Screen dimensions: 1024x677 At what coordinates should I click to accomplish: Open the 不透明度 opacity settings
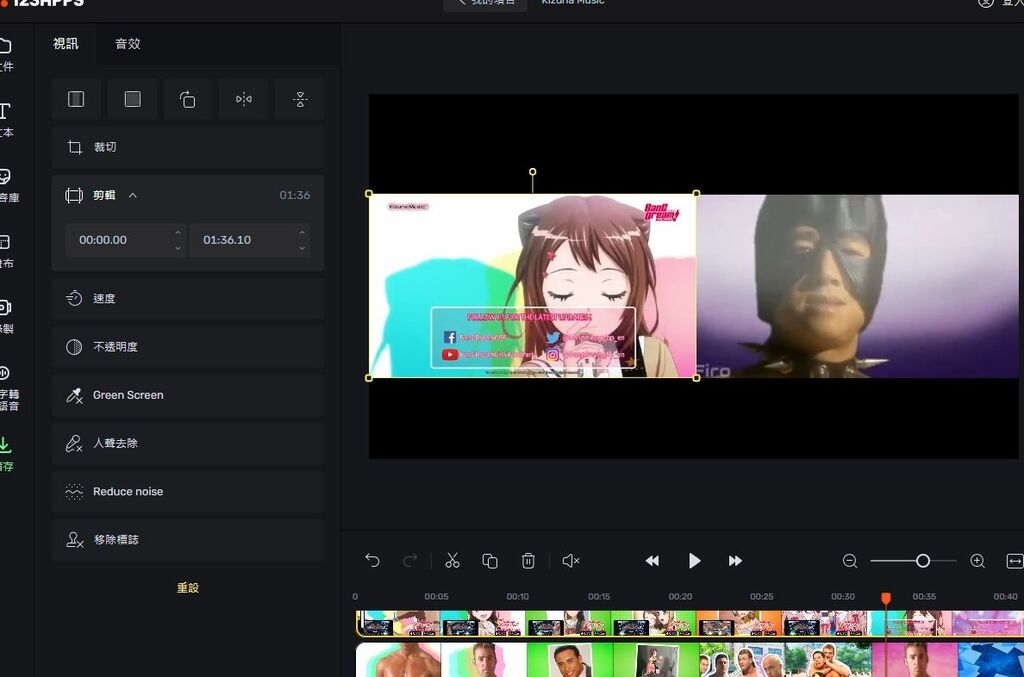(188, 347)
